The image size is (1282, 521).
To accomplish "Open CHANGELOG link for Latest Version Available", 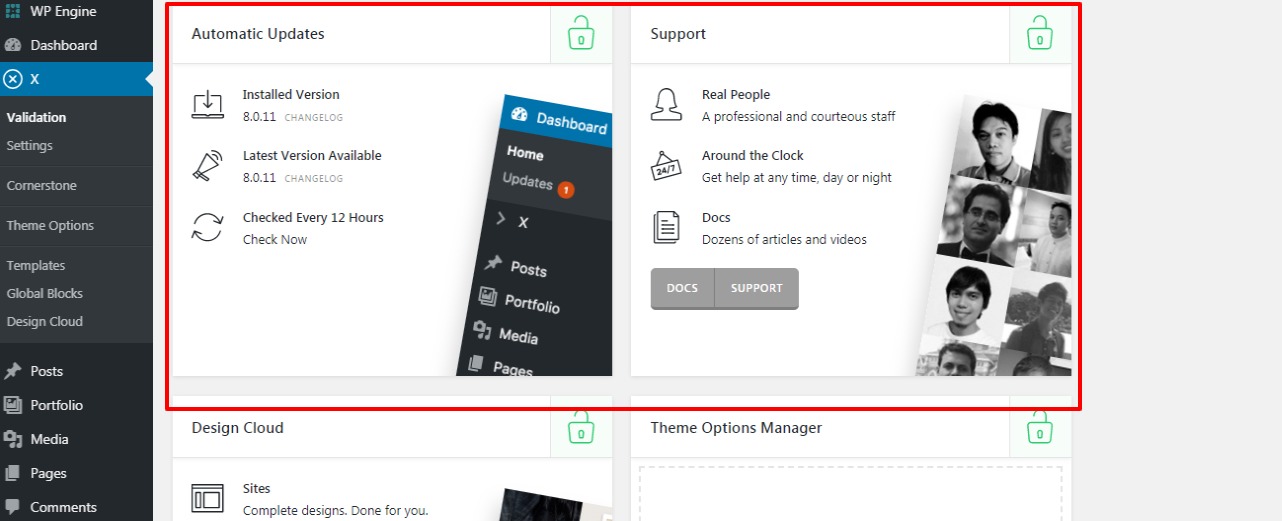I will coord(314,179).
